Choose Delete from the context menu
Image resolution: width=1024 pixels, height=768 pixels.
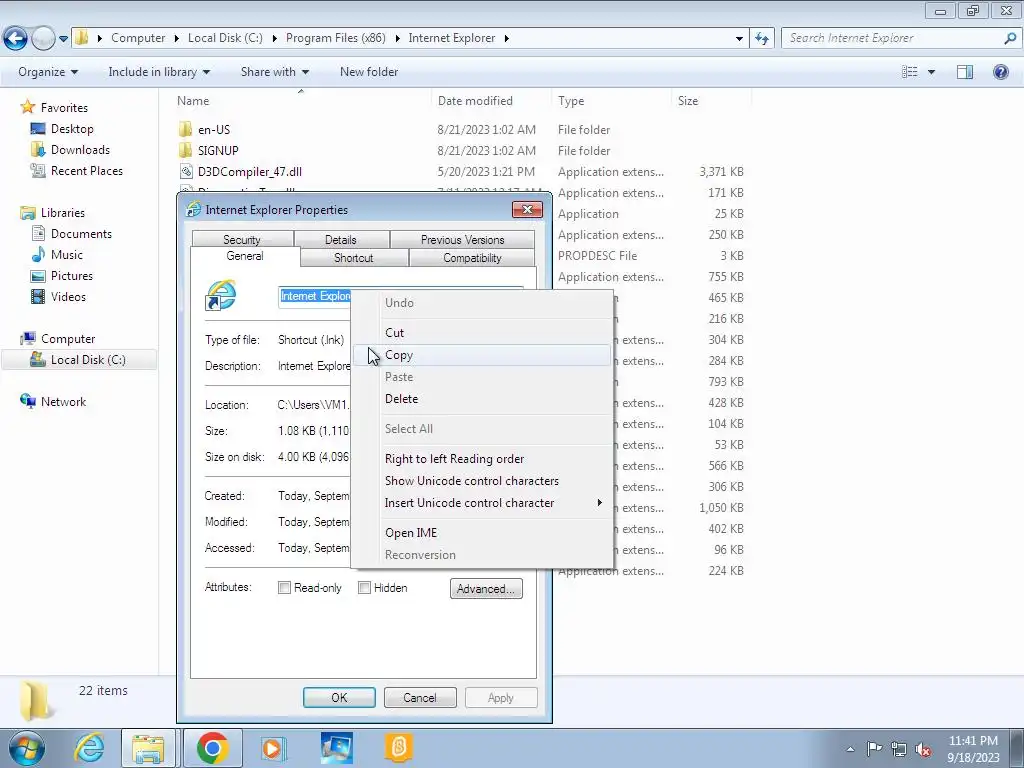[x=482, y=398]
